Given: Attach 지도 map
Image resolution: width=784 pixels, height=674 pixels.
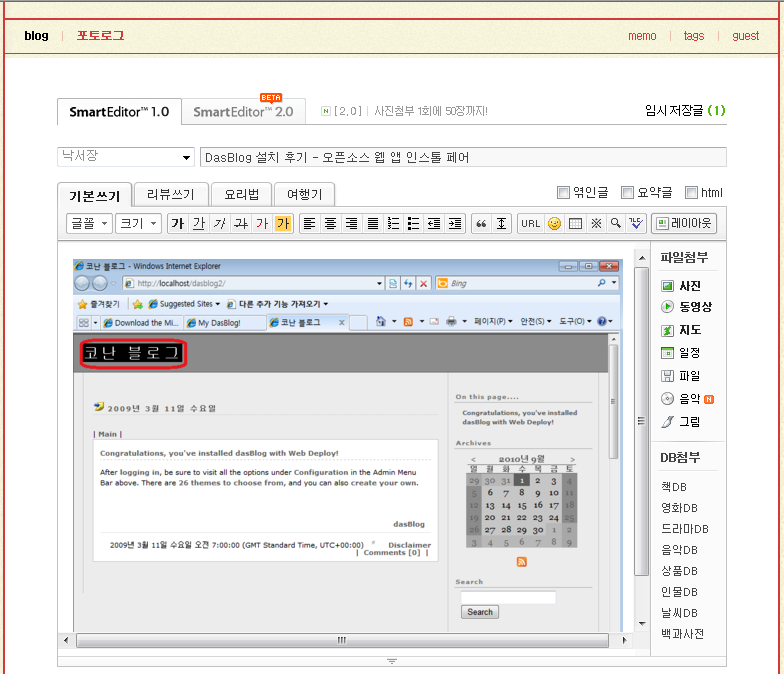Looking at the screenshot, I should 681,330.
